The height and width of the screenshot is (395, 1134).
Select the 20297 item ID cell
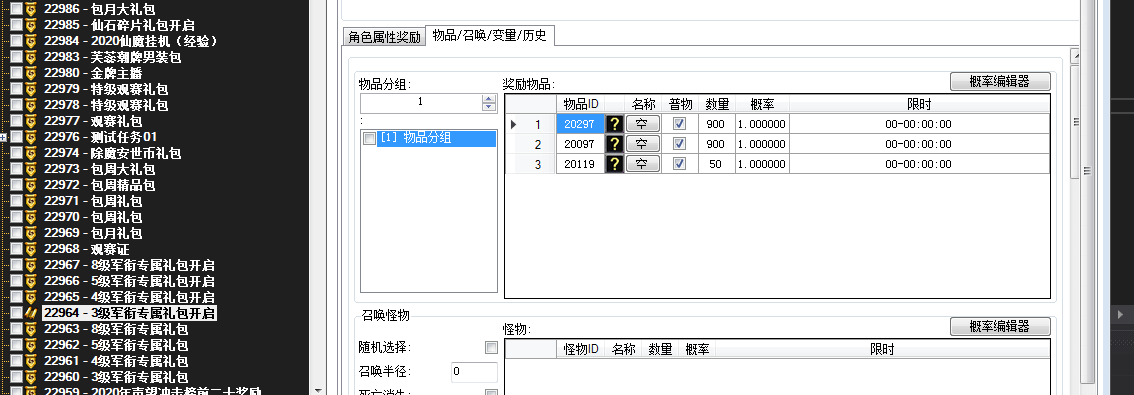click(x=580, y=124)
